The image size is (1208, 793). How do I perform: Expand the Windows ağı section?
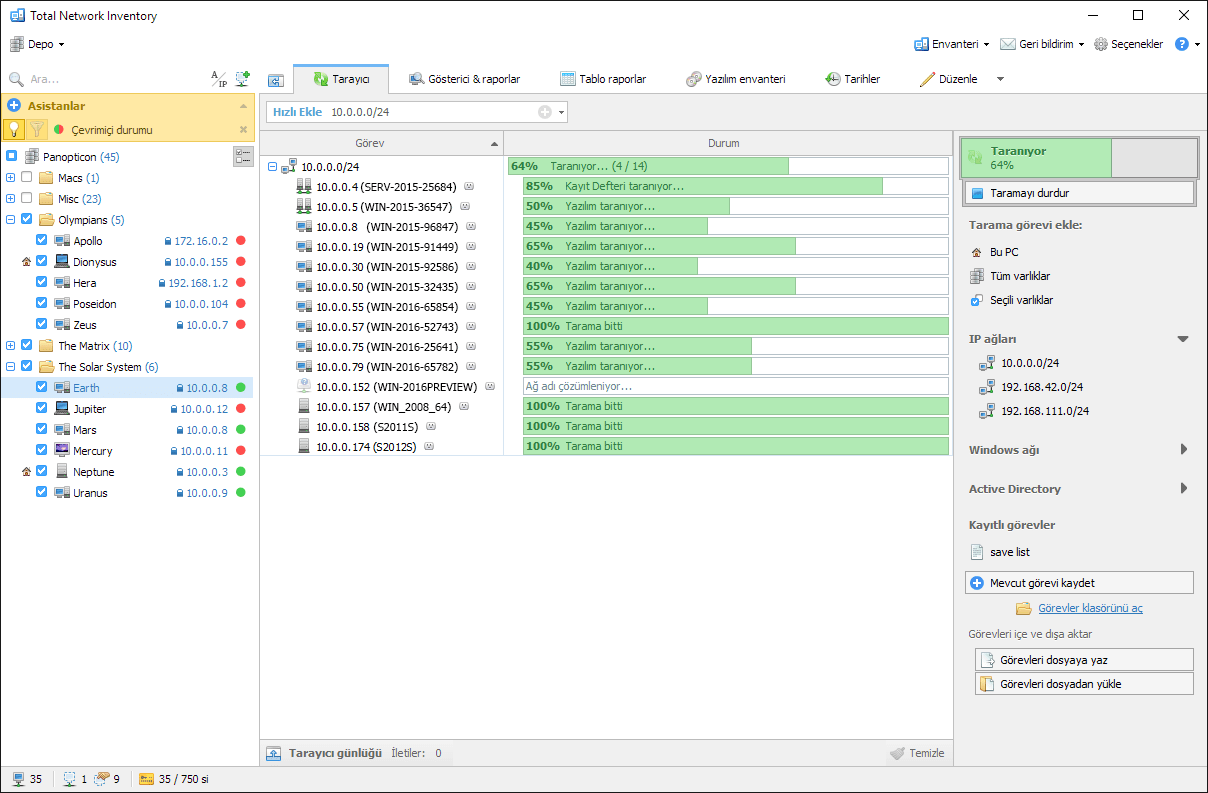pos(1183,450)
